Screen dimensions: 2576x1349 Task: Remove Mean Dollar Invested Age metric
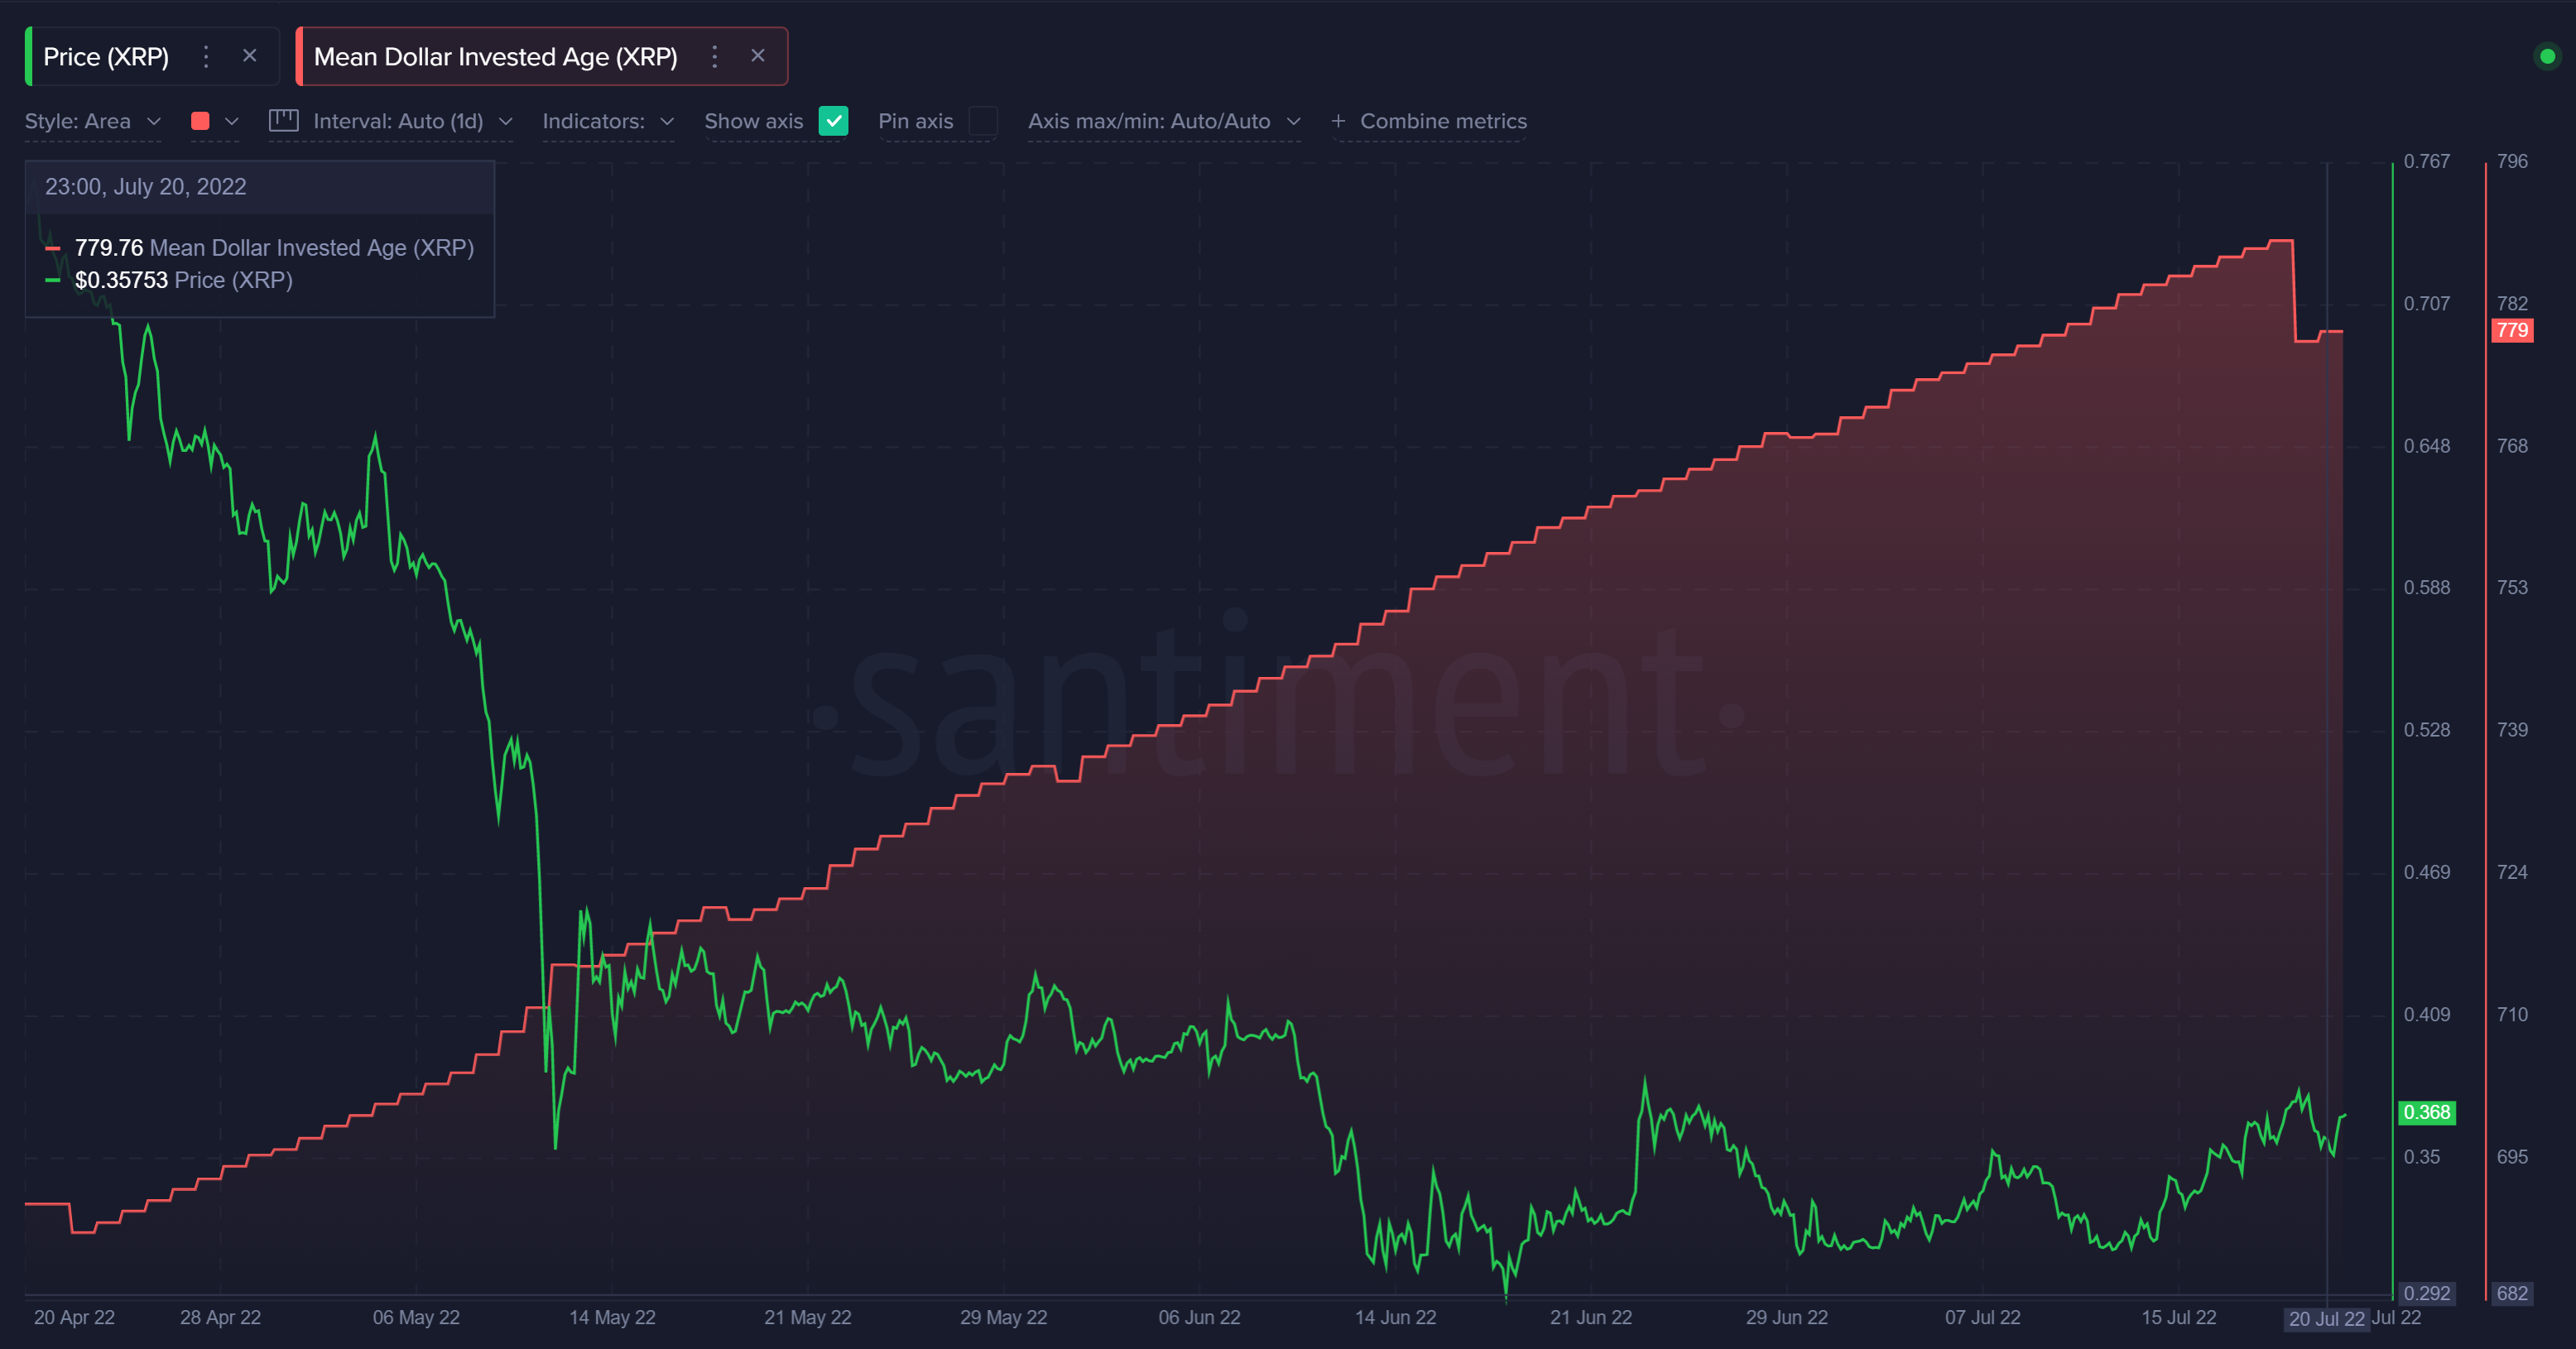click(758, 56)
